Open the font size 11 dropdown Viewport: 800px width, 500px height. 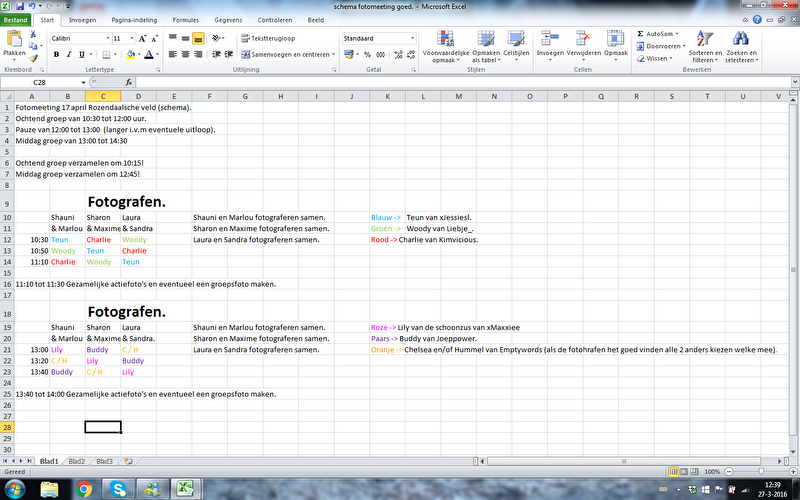point(132,38)
